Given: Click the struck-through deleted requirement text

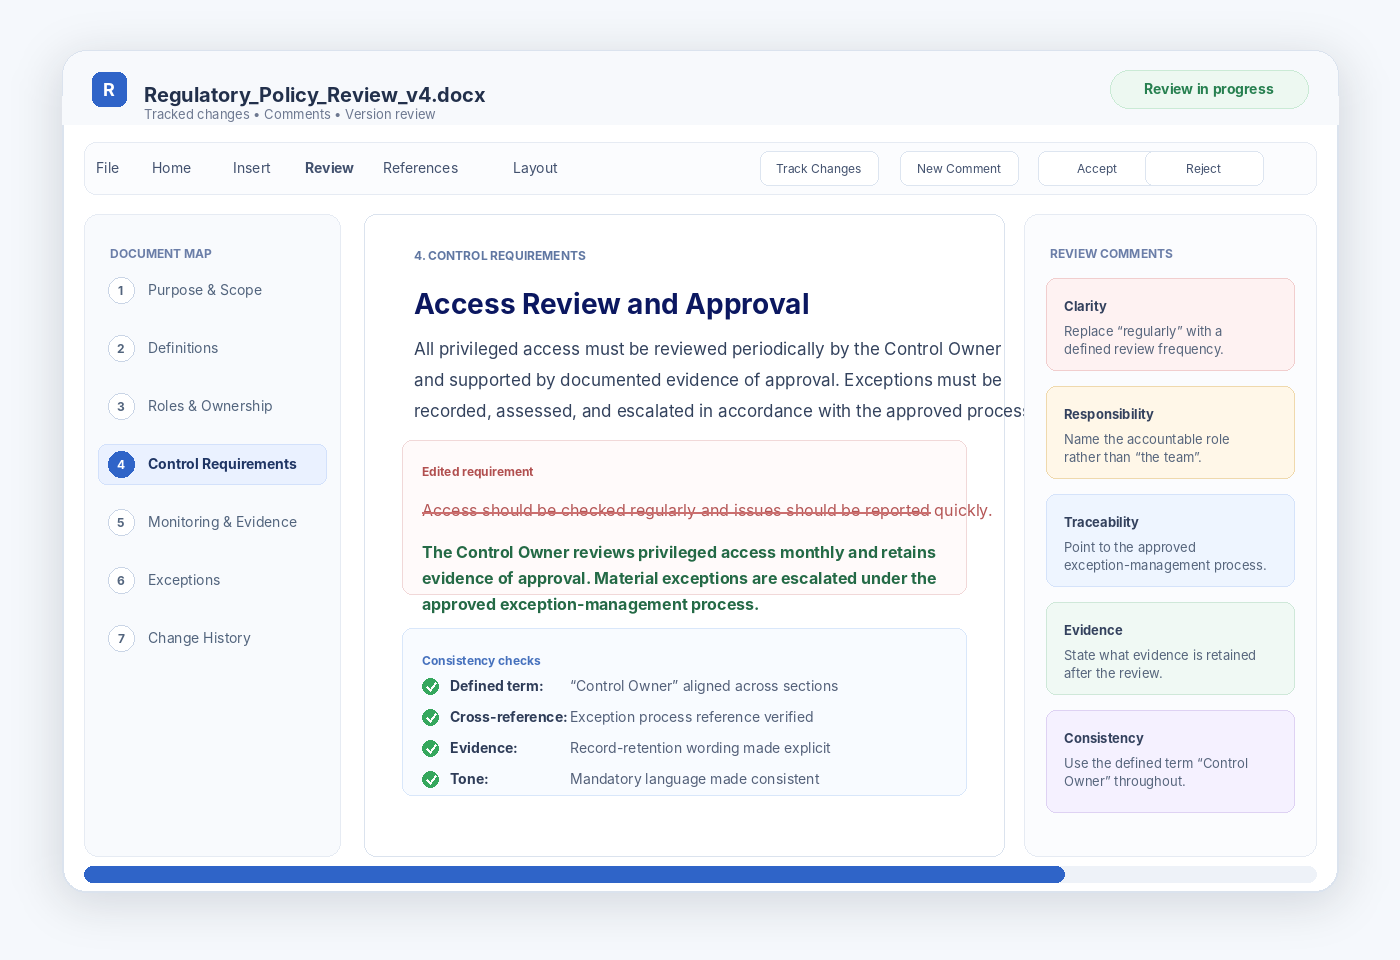Looking at the screenshot, I should pyautogui.click(x=707, y=510).
